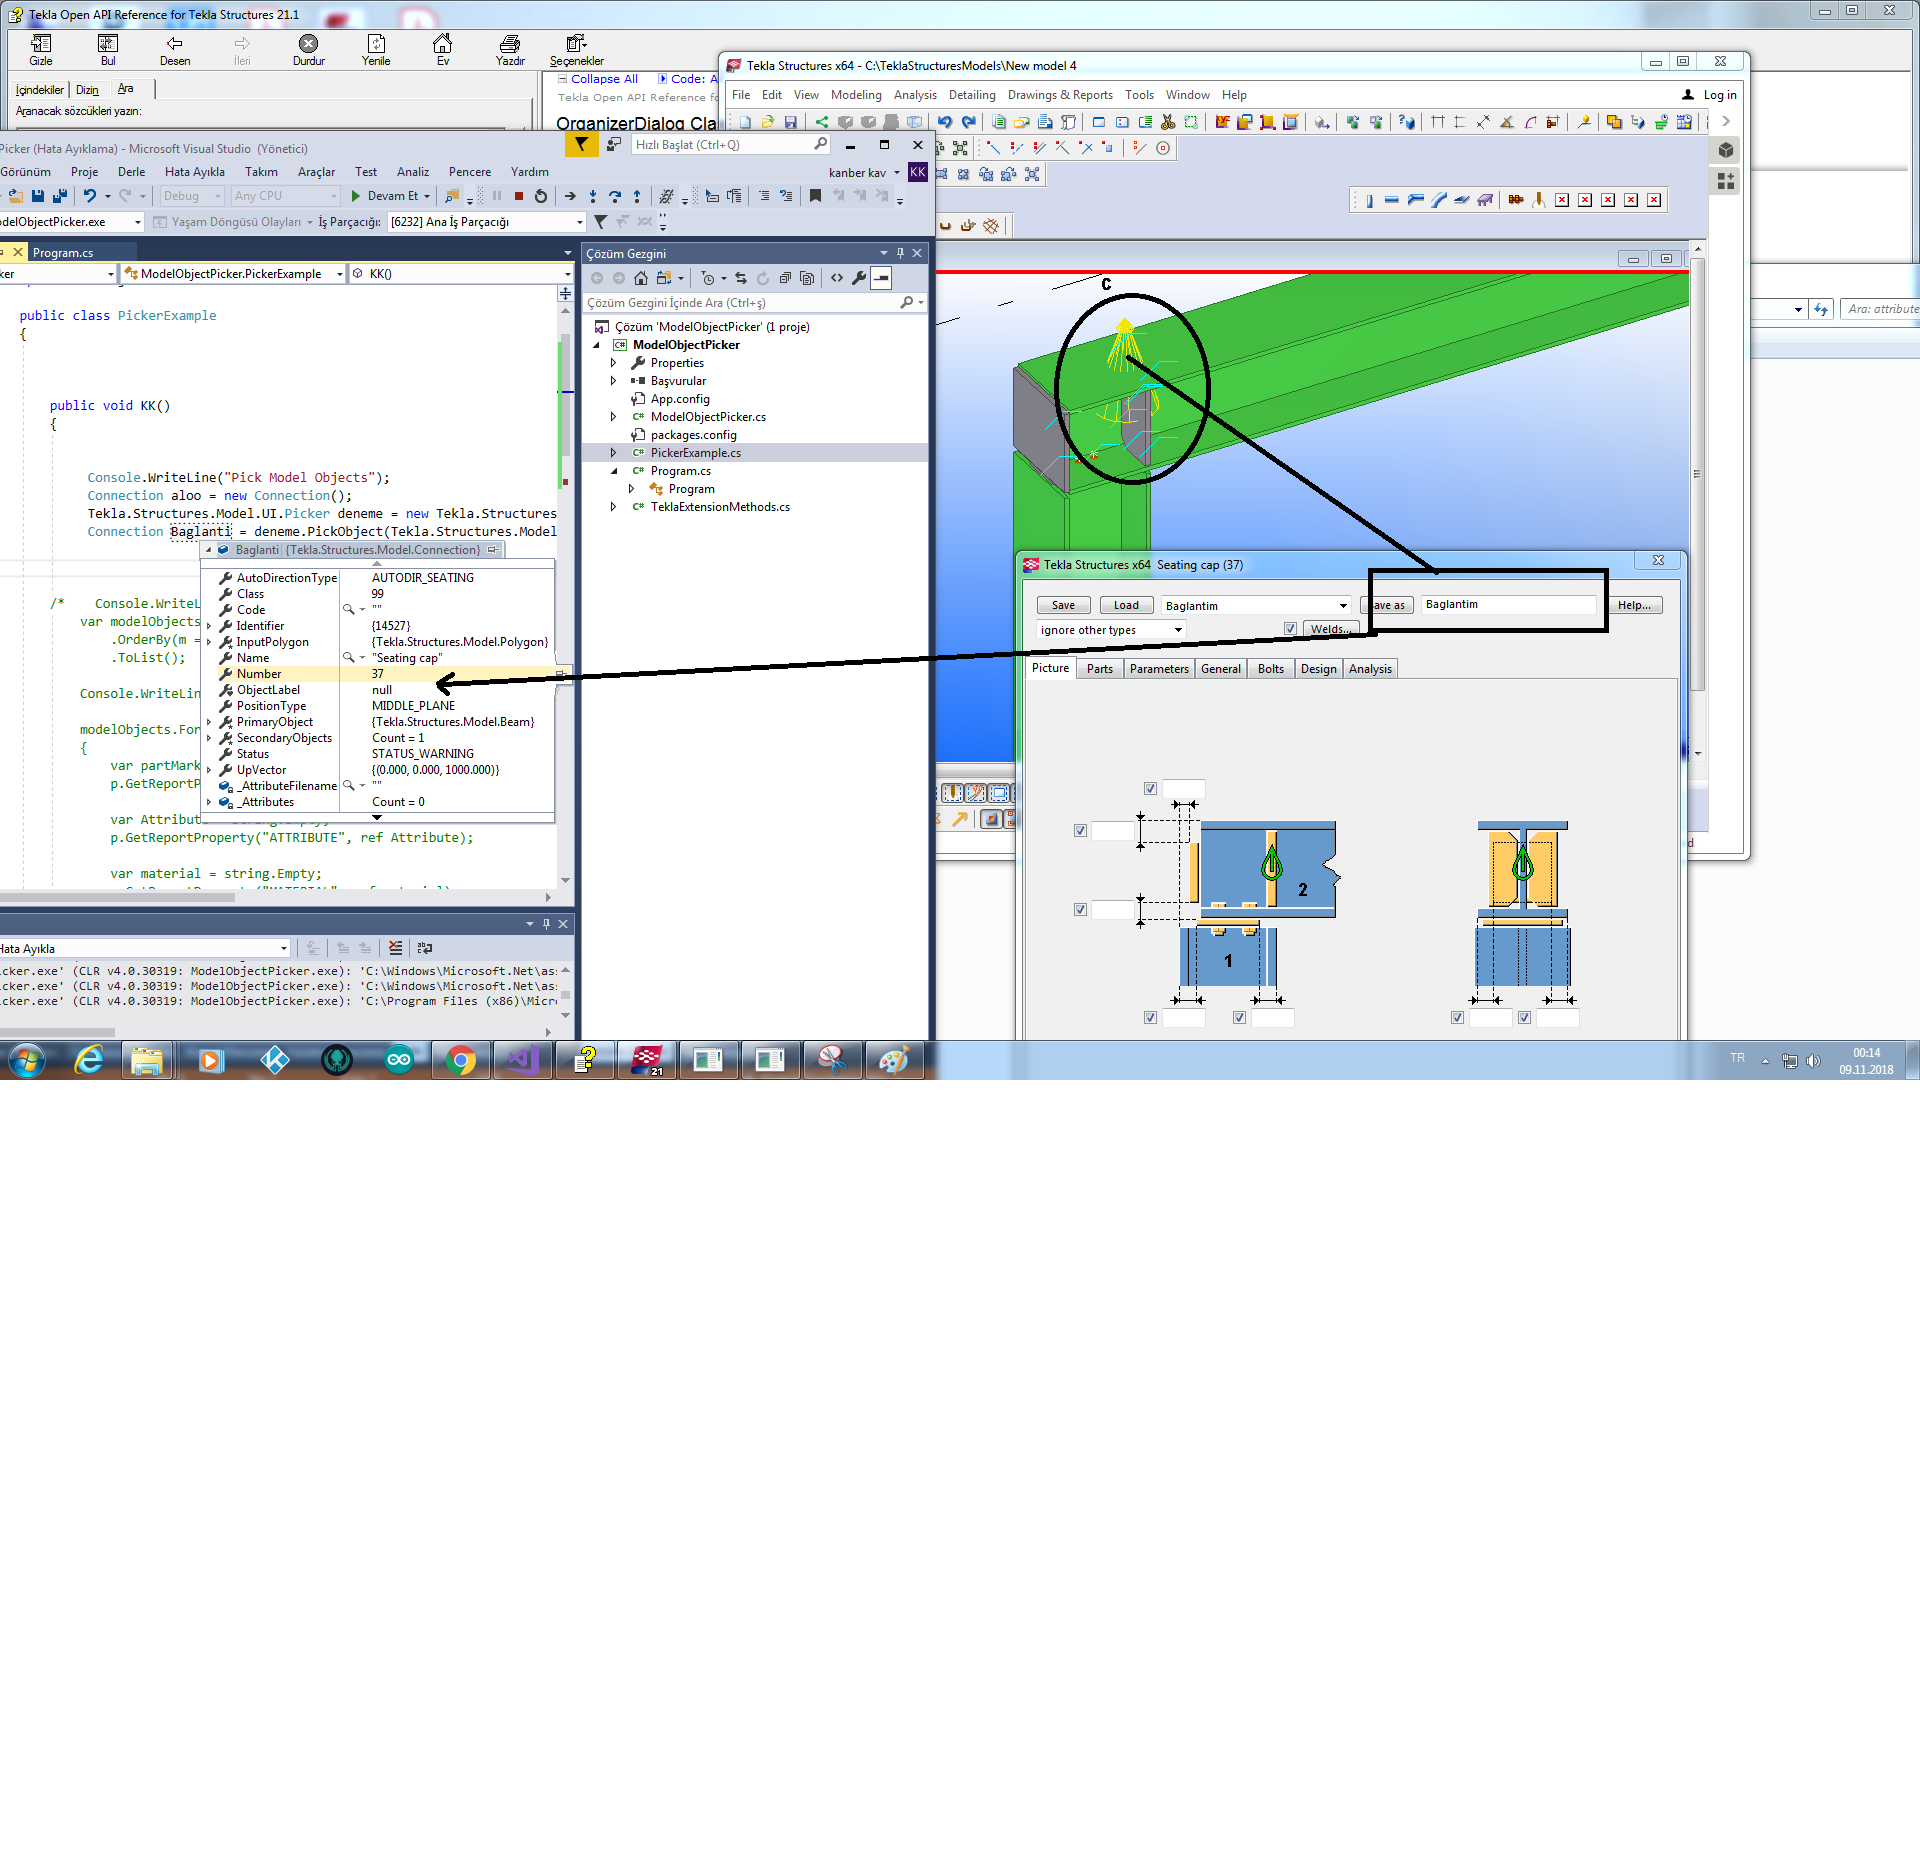Switch to the Bolts tab
The image size is (1920, 1852).
1270,669
